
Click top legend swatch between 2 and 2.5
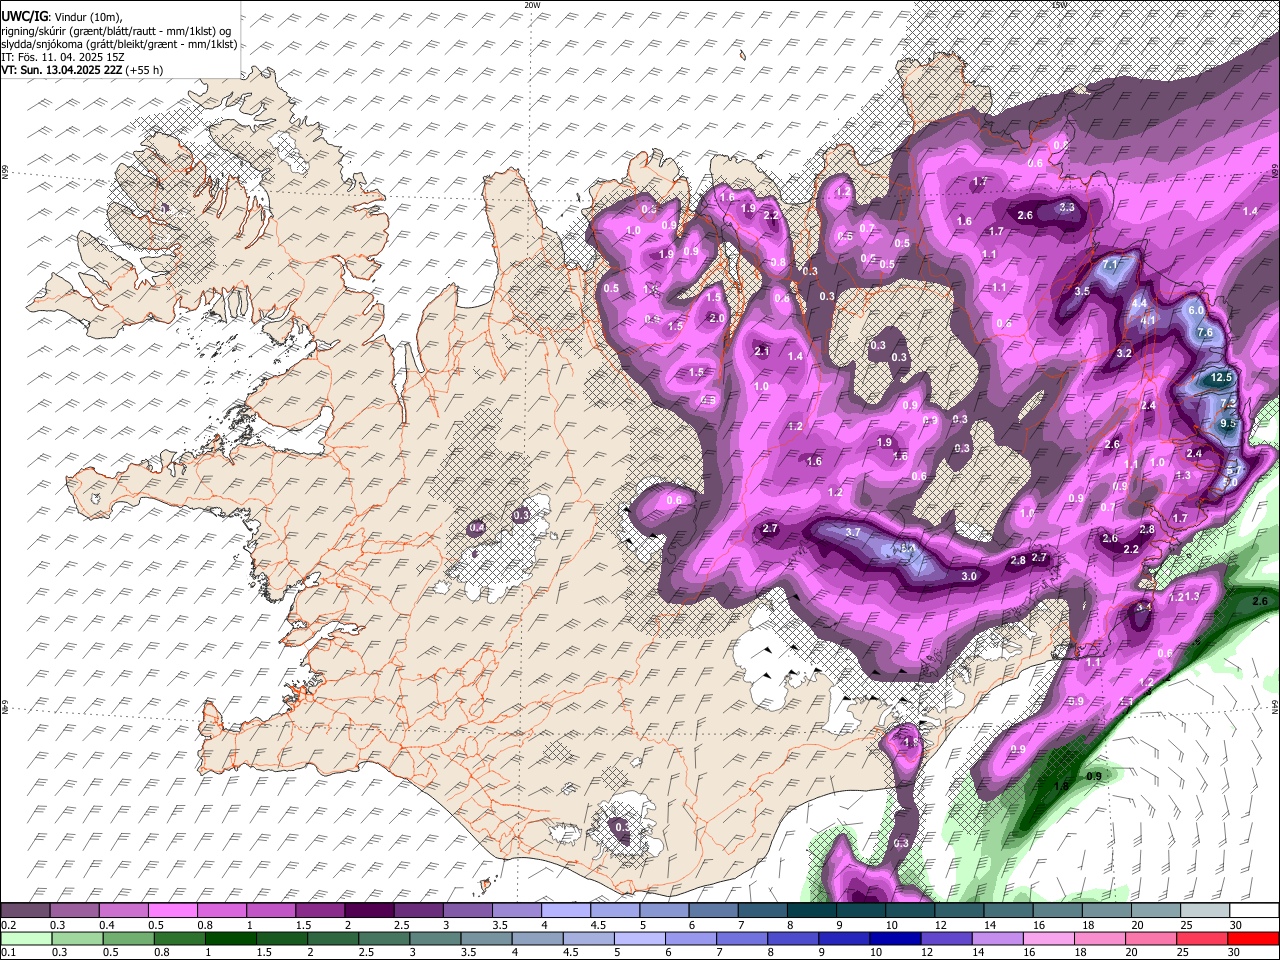369,910
